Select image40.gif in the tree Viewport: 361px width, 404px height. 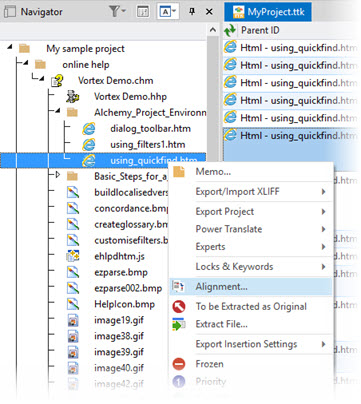[x=119, y=368]
